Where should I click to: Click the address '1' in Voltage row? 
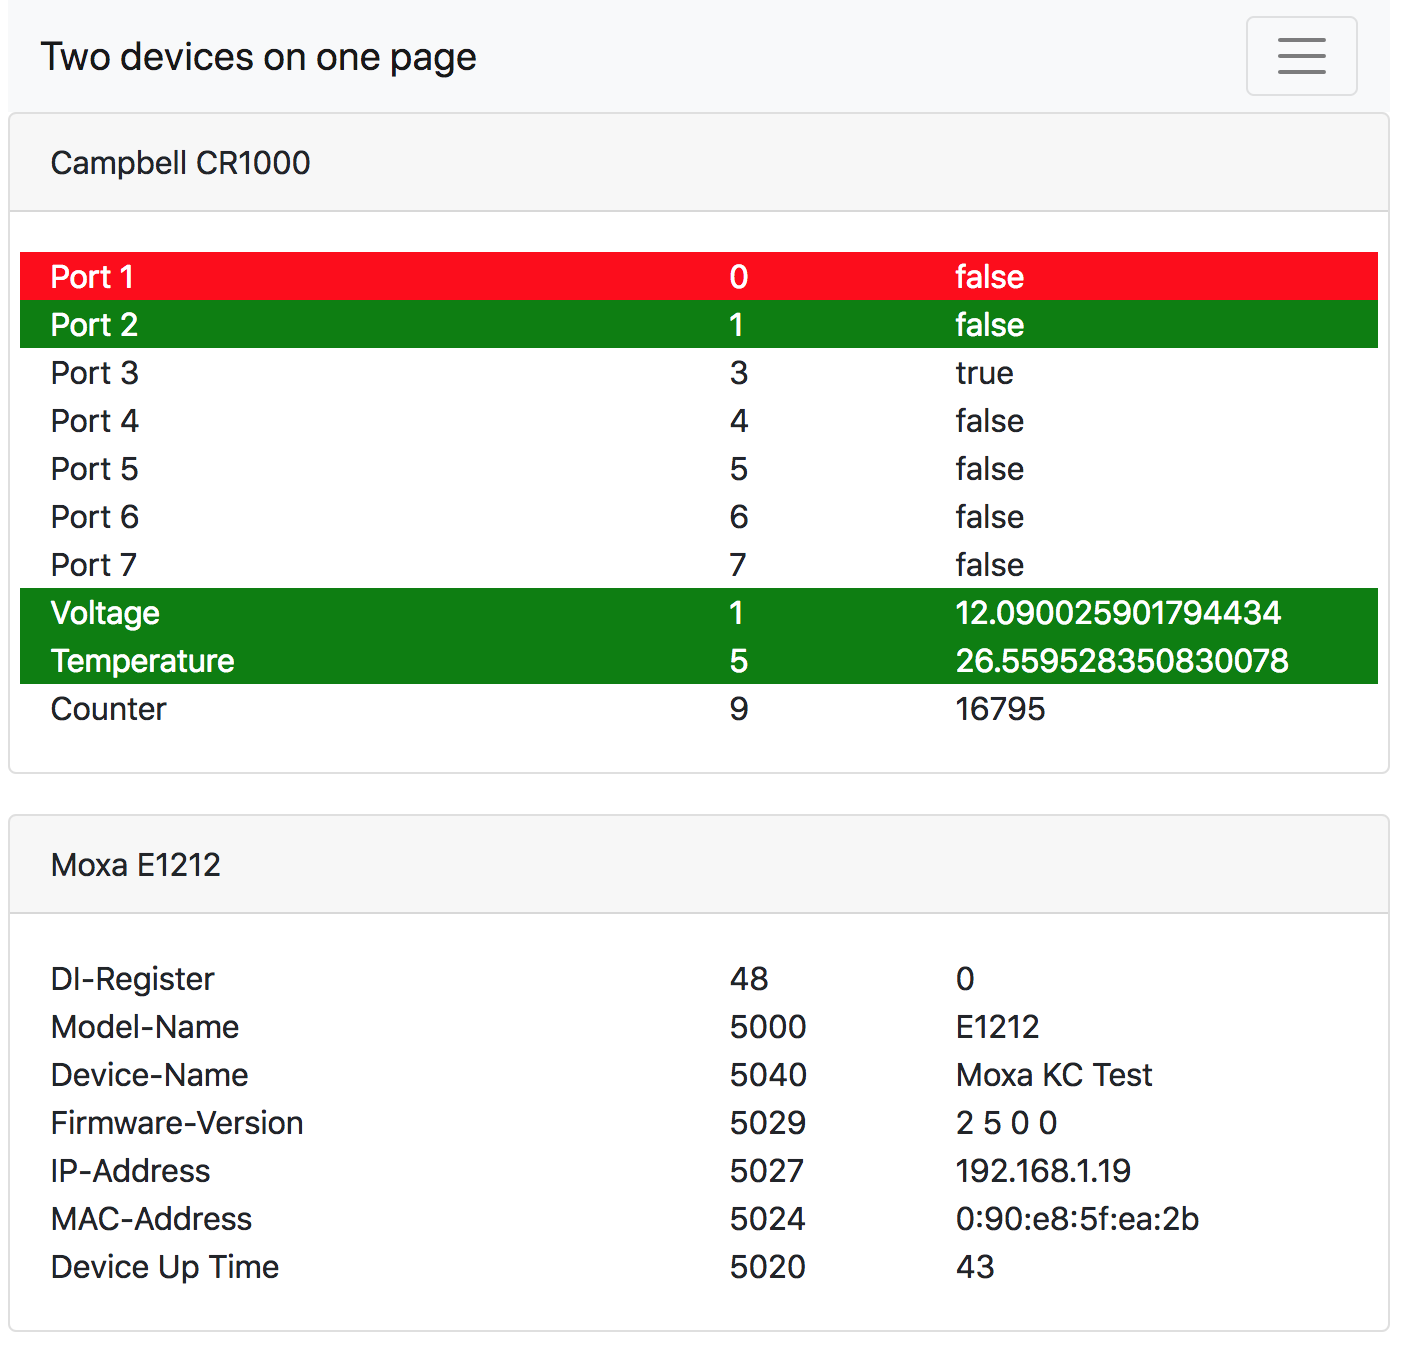[x=737, y=613]
